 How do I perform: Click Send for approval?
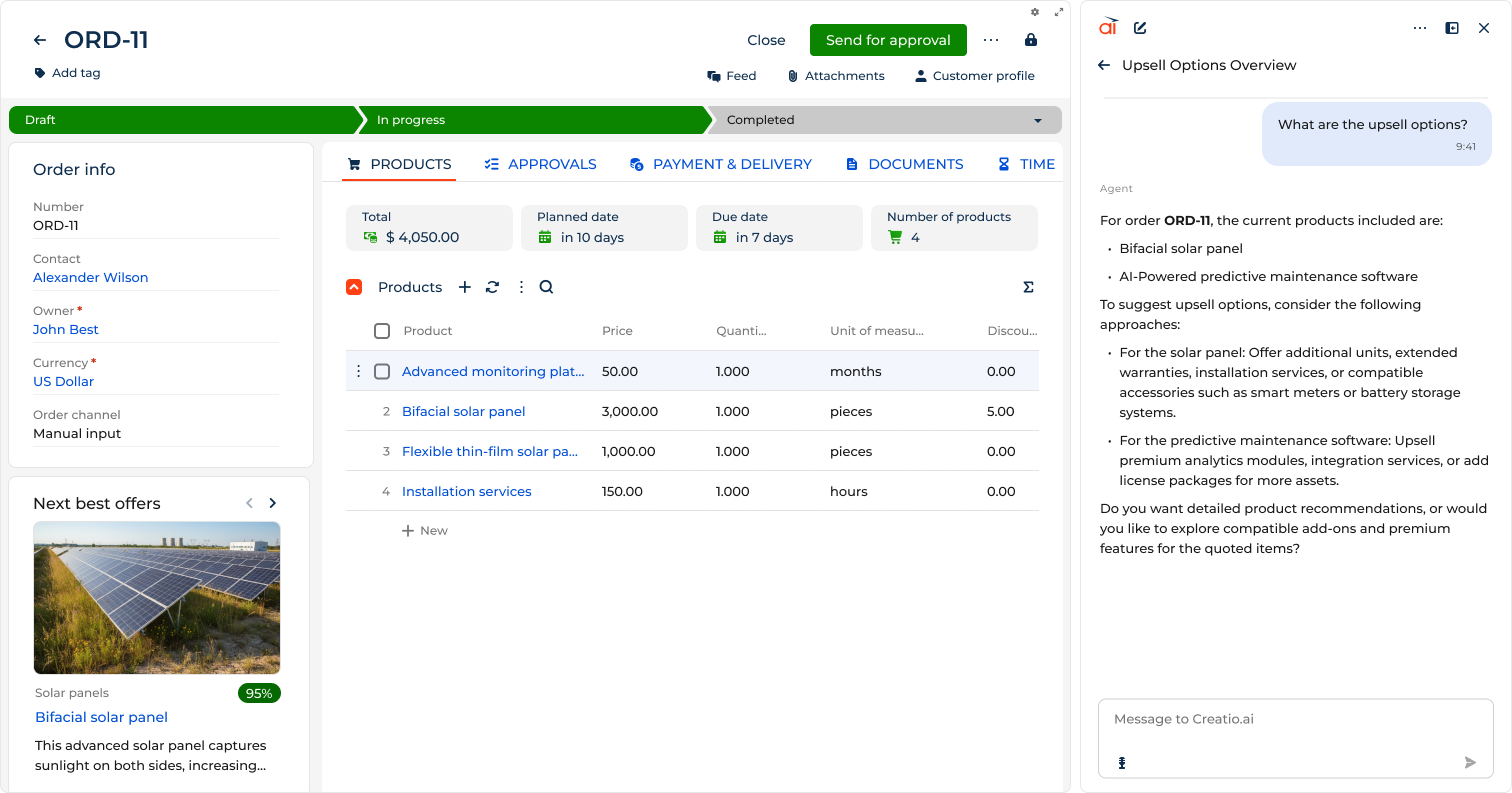888,40
